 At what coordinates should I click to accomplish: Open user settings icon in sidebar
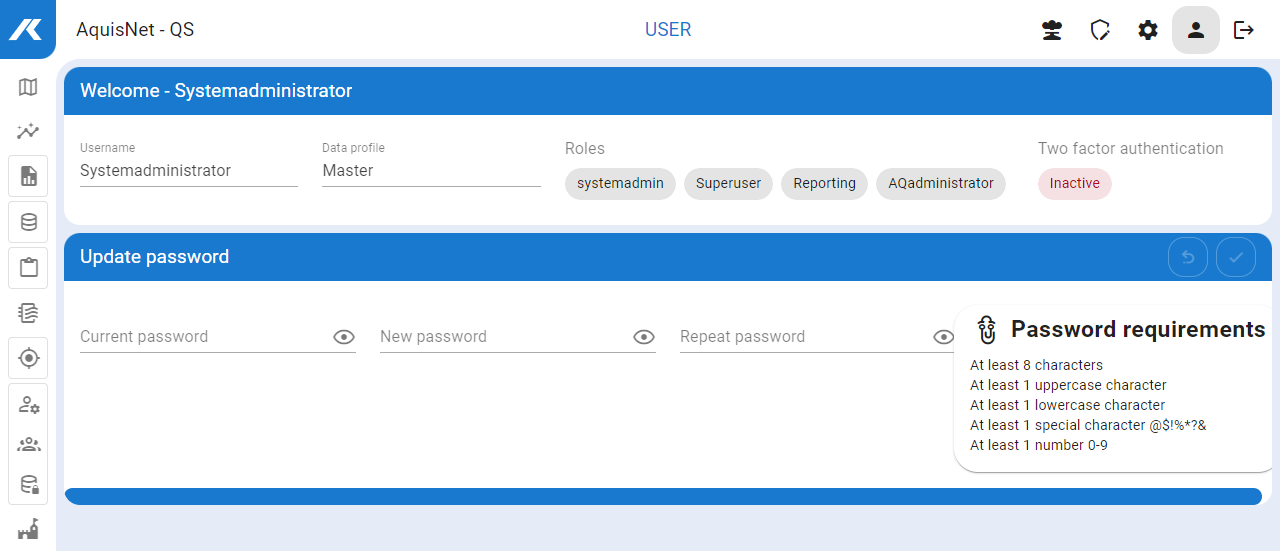[x=28, y=404]
